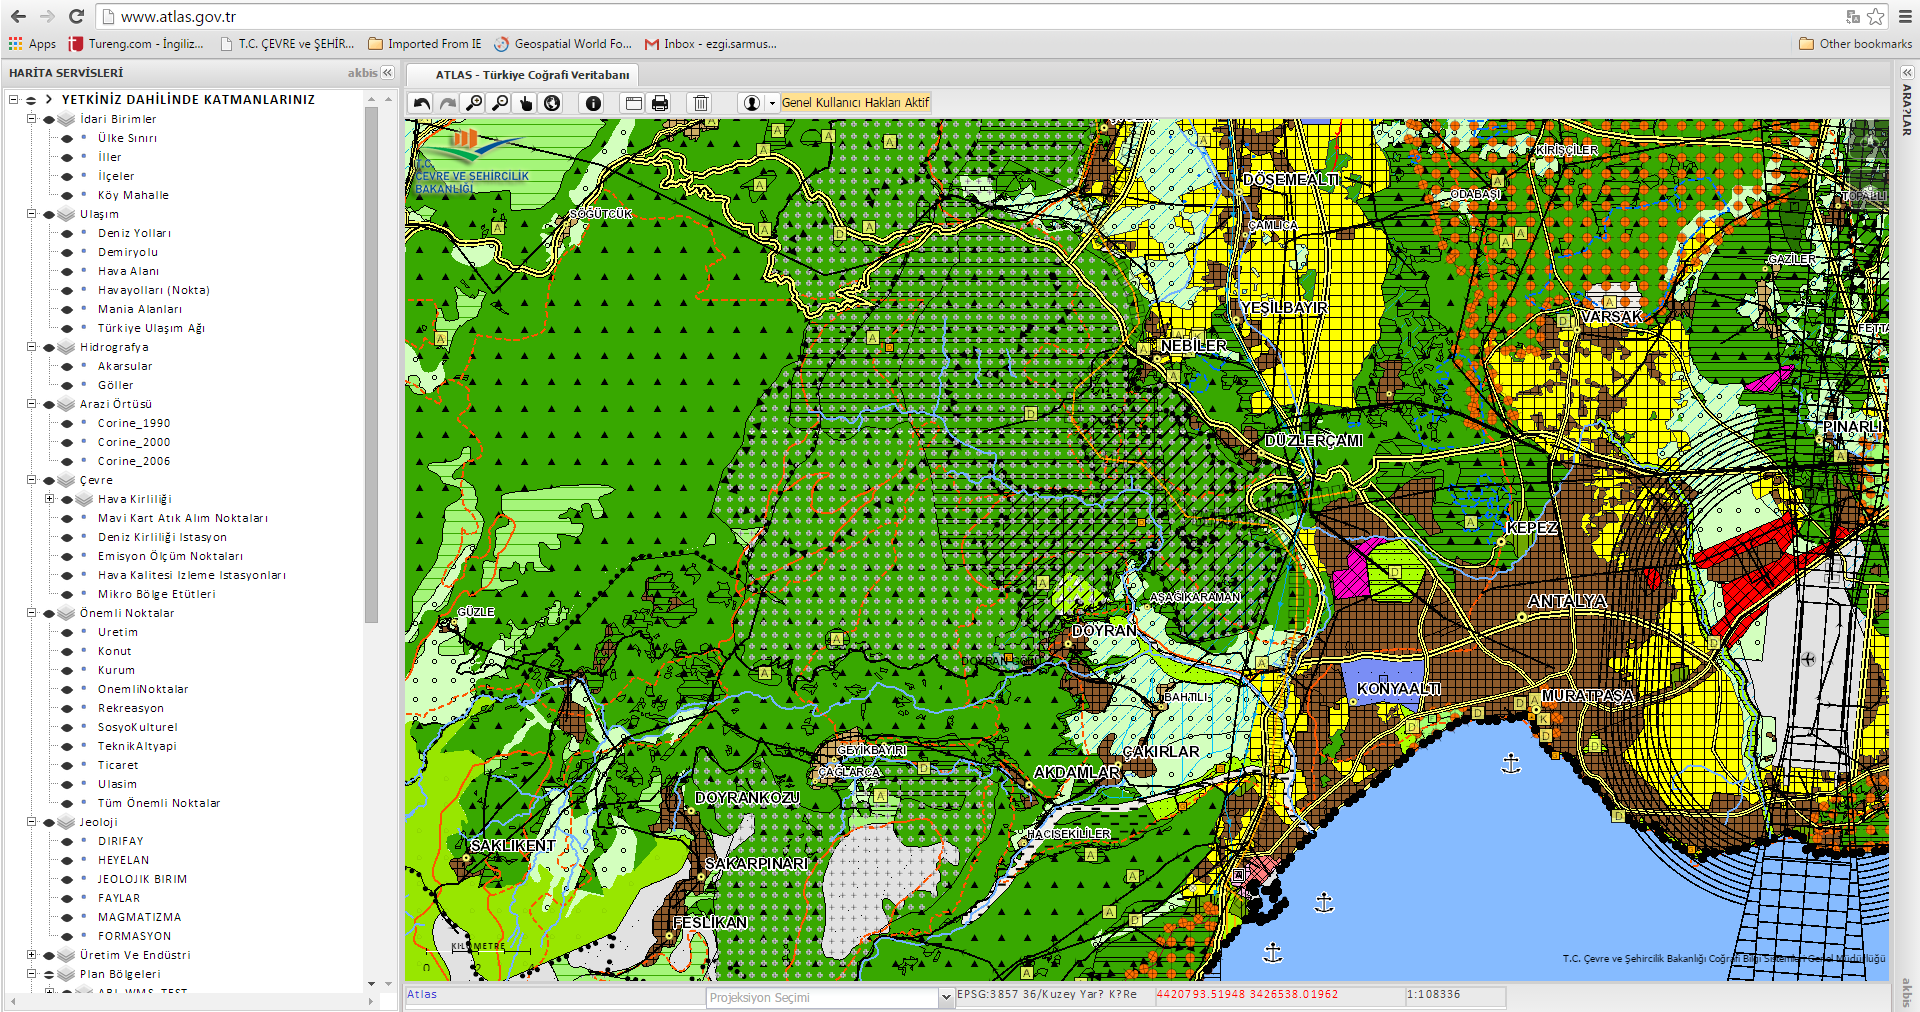Screen dimensions: 1920x1012
Task: Open the Other bookmarks folder
Action: coord(1855,44)
